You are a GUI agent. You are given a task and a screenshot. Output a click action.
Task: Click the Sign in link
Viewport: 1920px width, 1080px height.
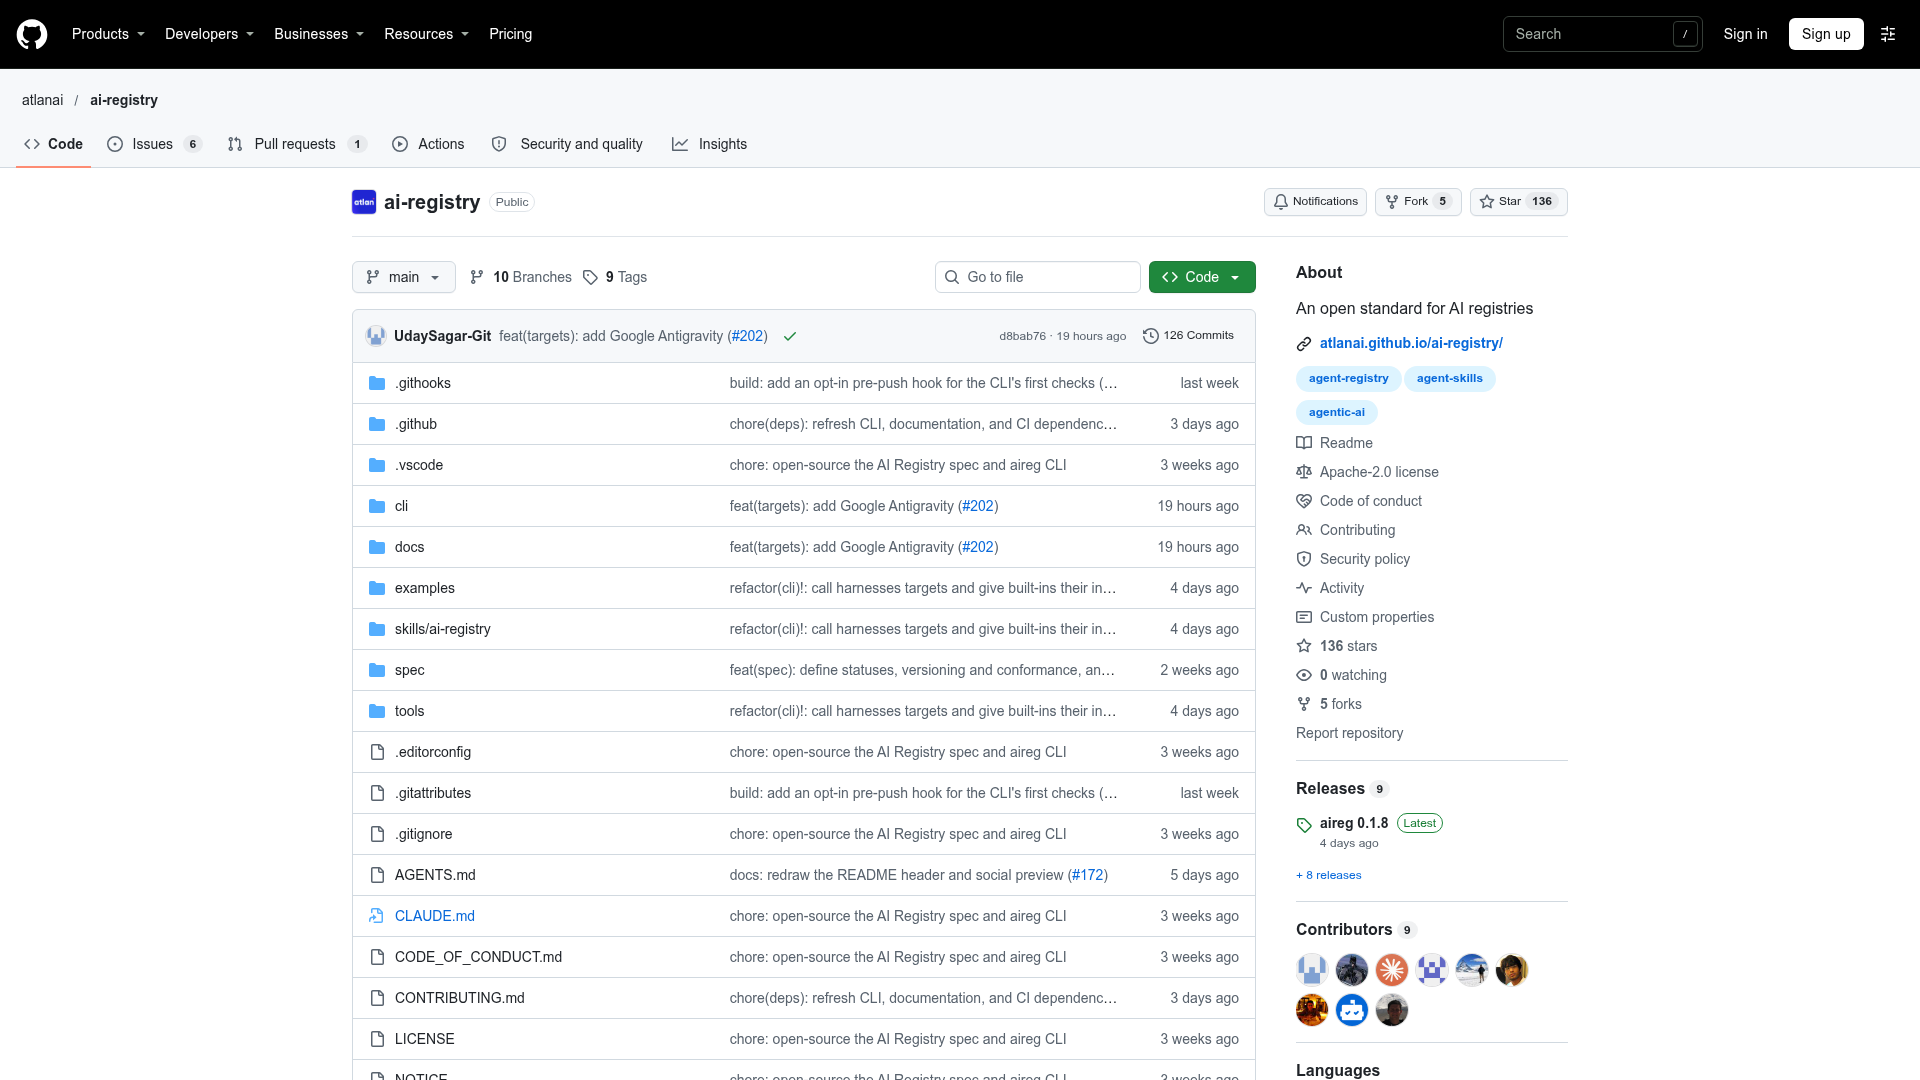(1745, 34)
